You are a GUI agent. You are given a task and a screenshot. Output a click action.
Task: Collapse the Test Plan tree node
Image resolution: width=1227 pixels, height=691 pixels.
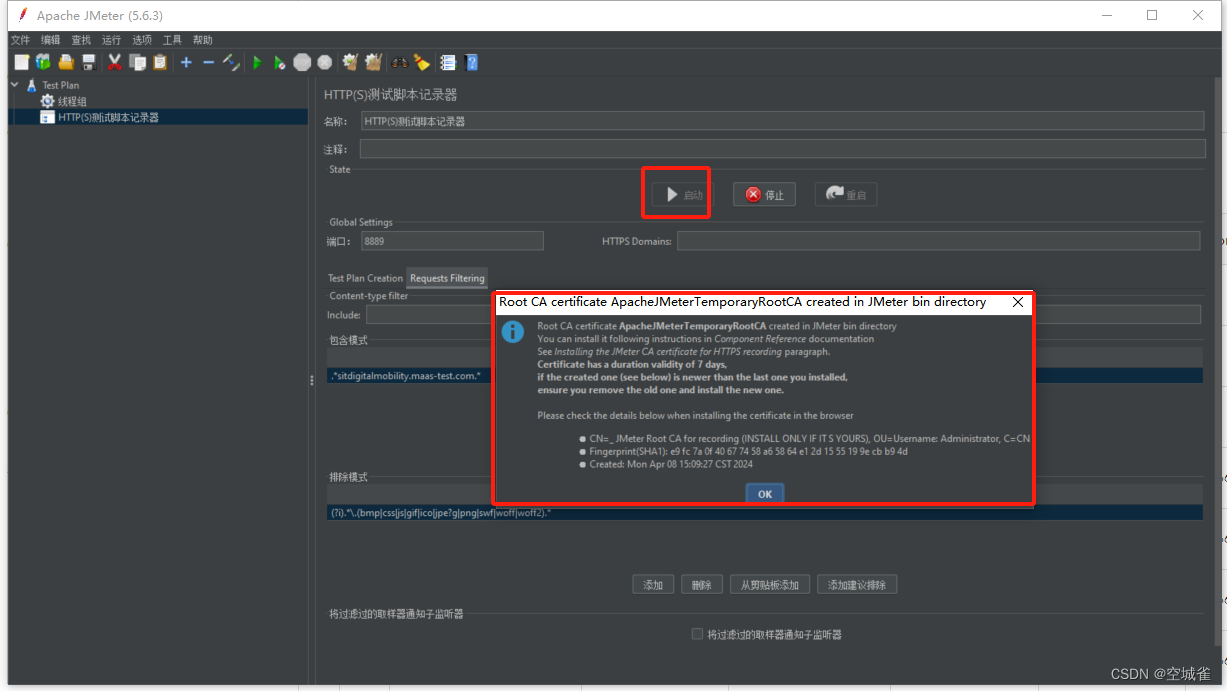[x=15, y=85]
